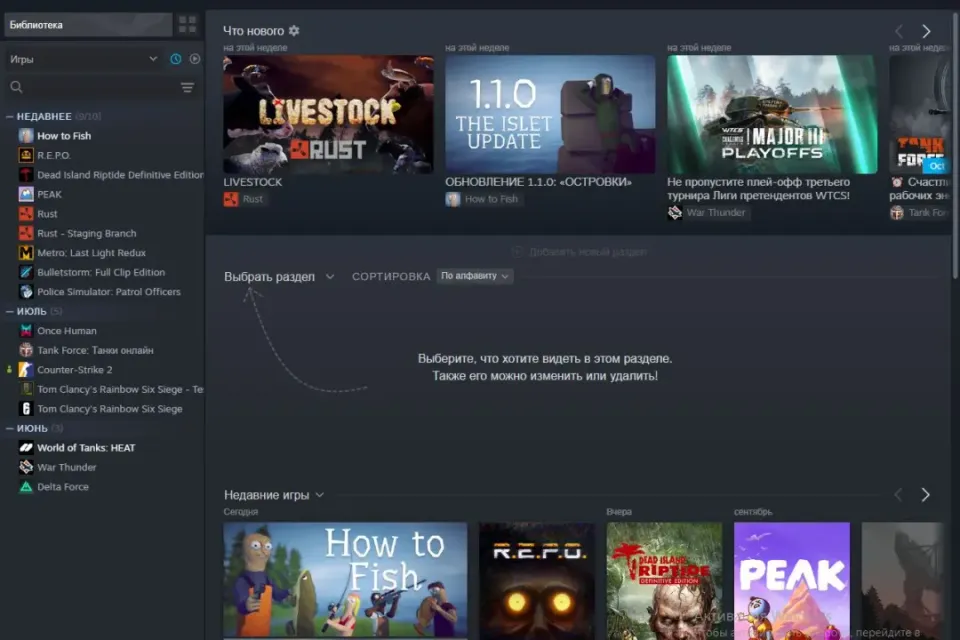The width and height of the screenshot is (960, 640).
Task: Collapse the ИЮНЬ group
Action: click(10, 428)
